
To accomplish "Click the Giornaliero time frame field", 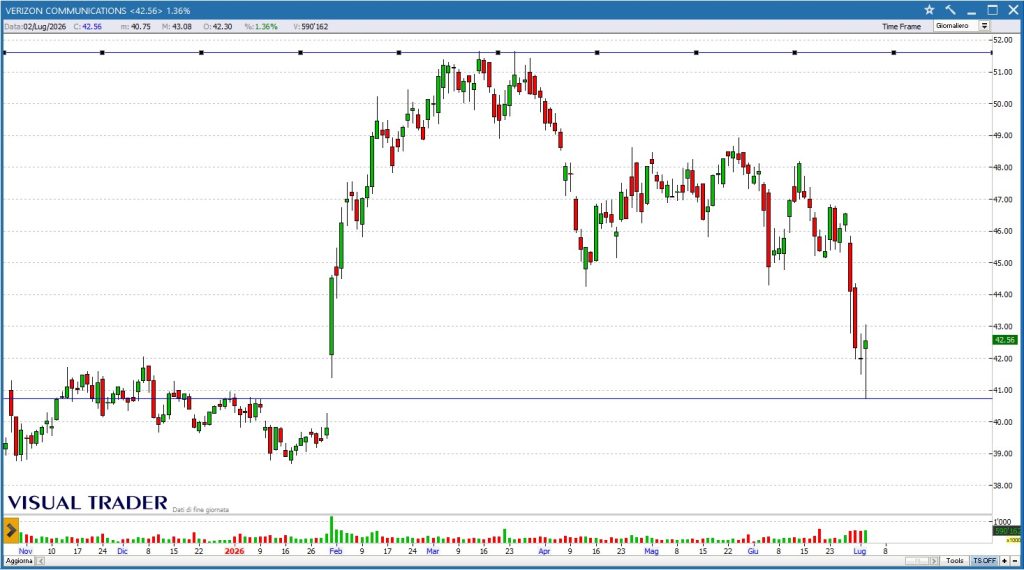I will pos(956,26).
